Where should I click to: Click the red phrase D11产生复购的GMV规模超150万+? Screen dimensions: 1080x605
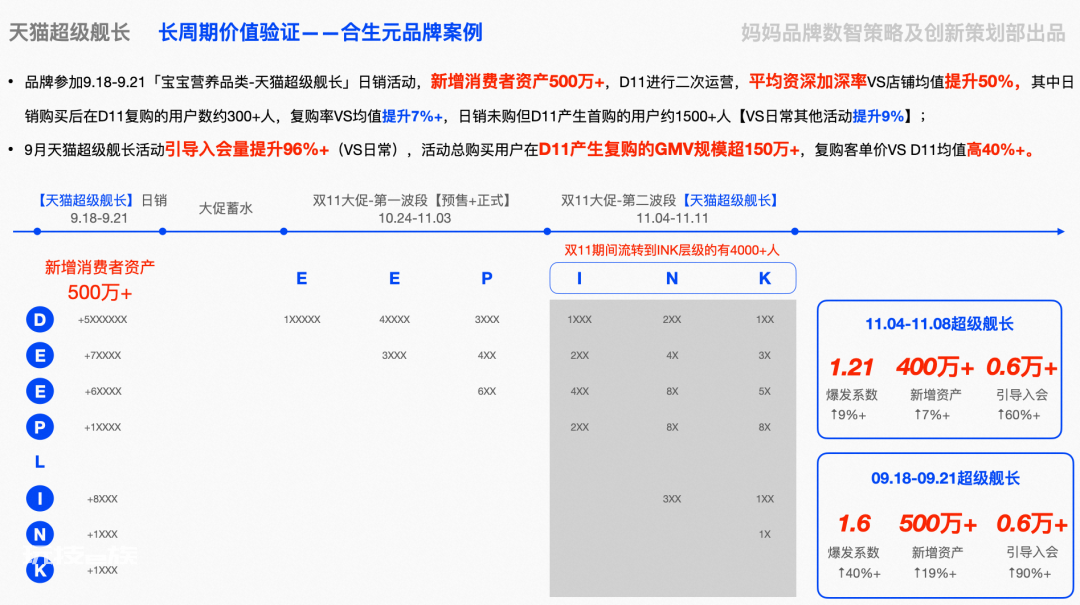coord(669,150)
